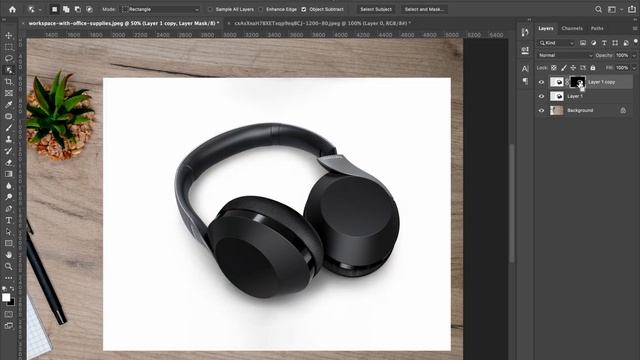Hide Layer 1 with eye icon
The width and height of the screenshot is (640, 360).
pos(541,96)
